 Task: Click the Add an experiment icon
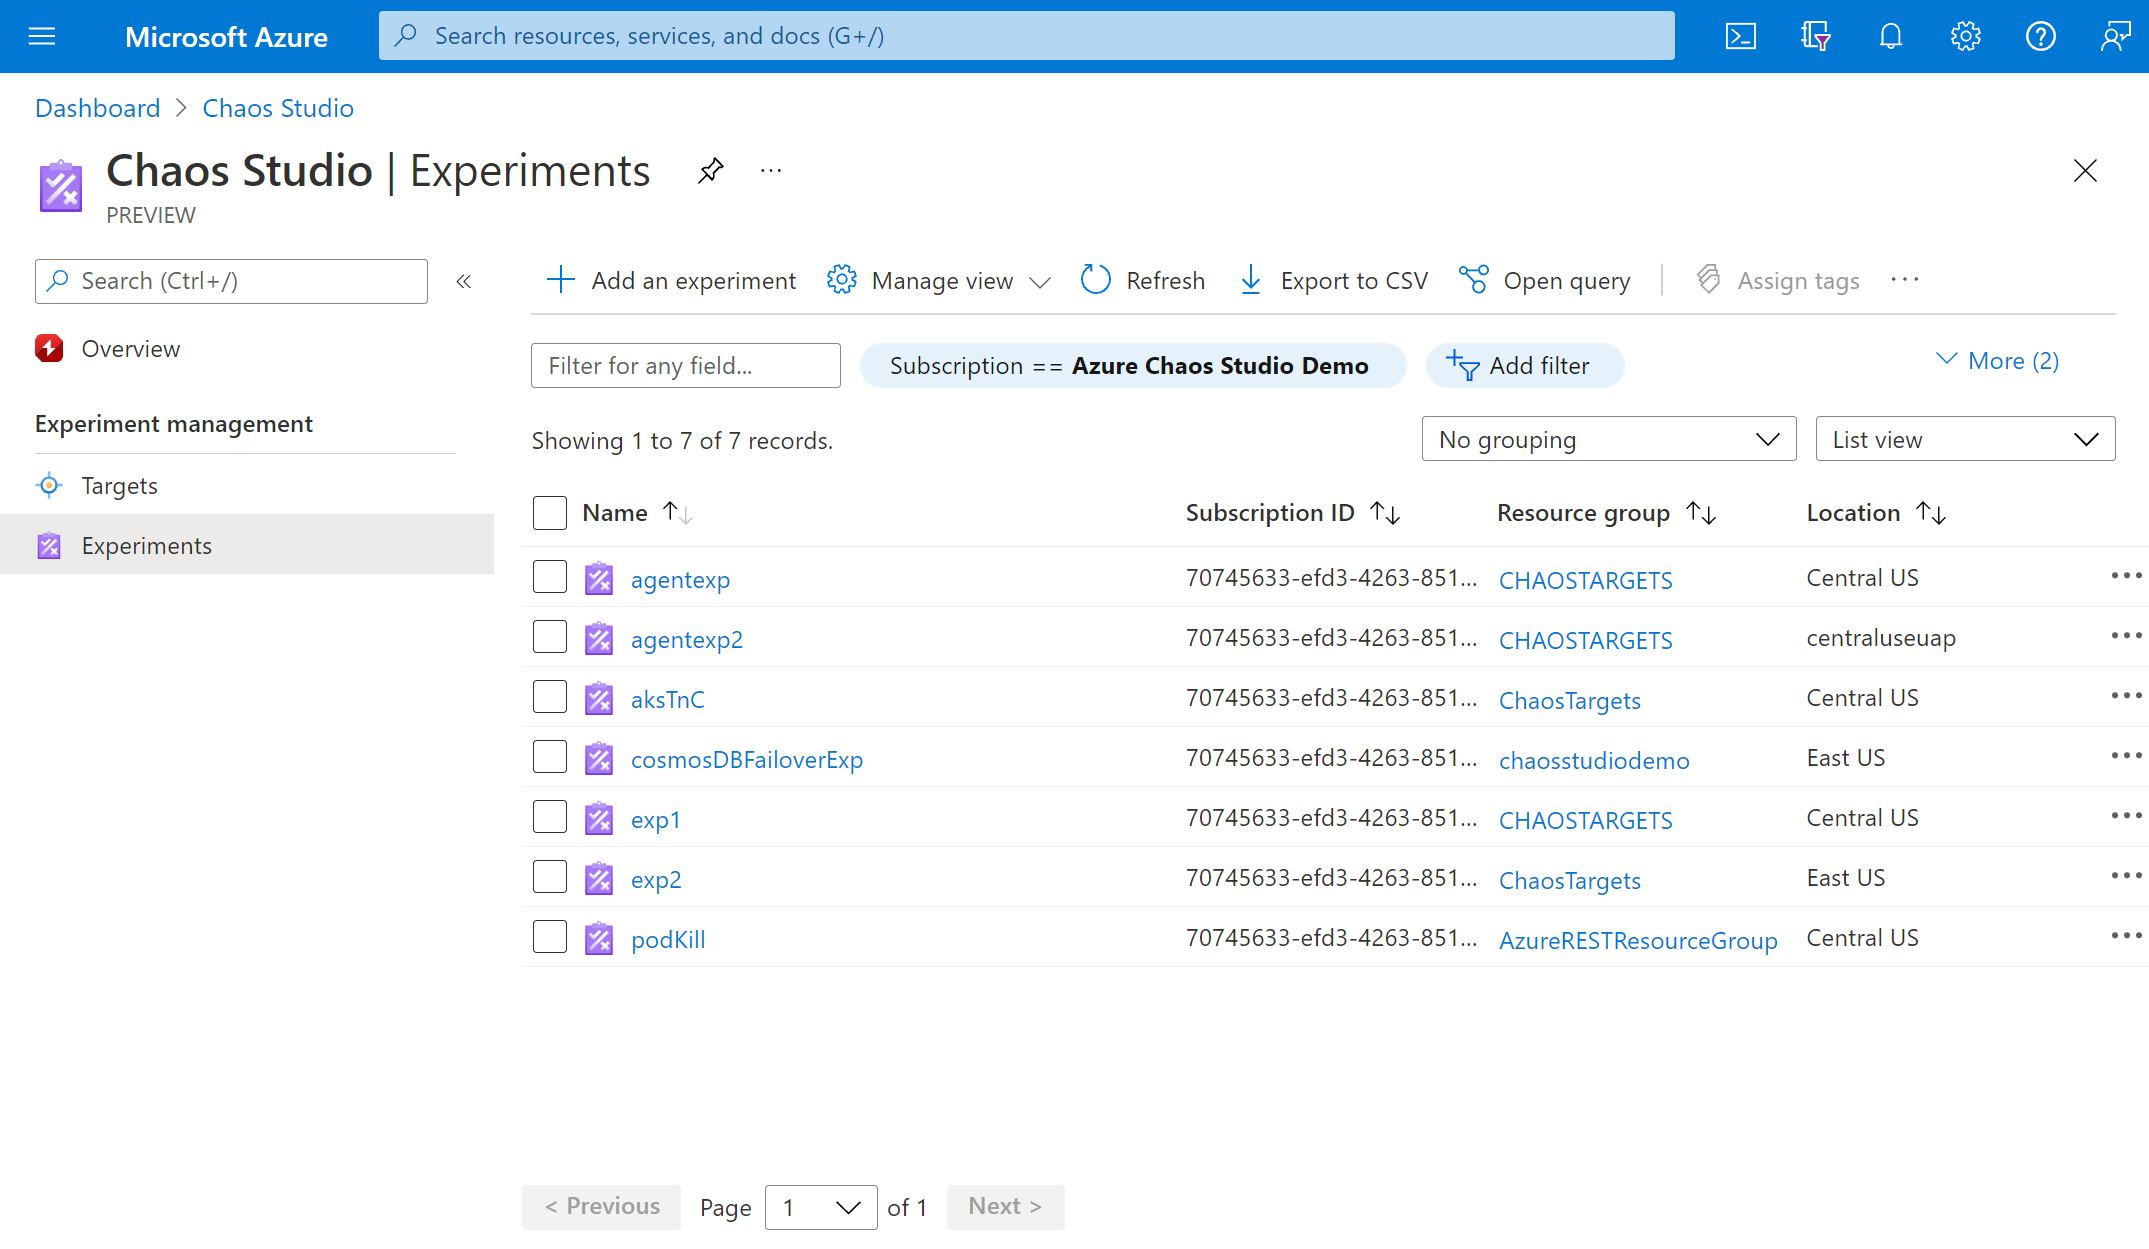[559, 280]
